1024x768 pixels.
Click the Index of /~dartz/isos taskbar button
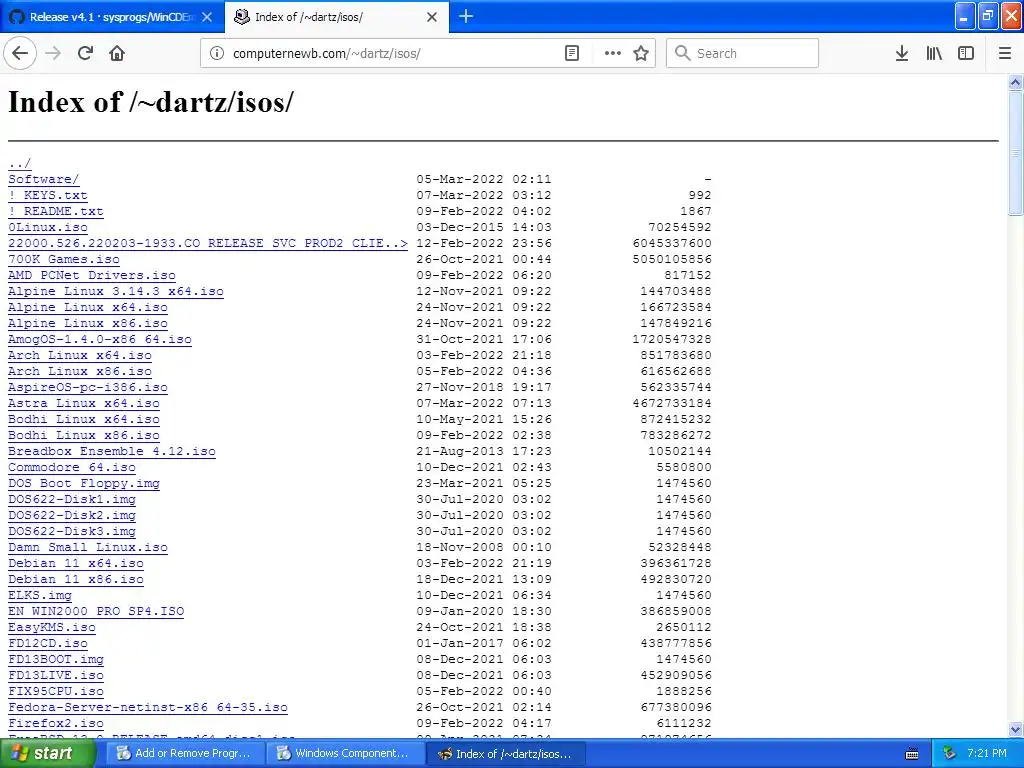tap(505, 753)
